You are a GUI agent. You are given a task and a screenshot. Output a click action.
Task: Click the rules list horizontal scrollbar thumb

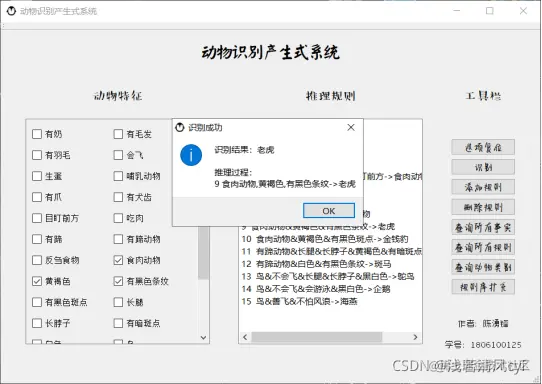317,337
